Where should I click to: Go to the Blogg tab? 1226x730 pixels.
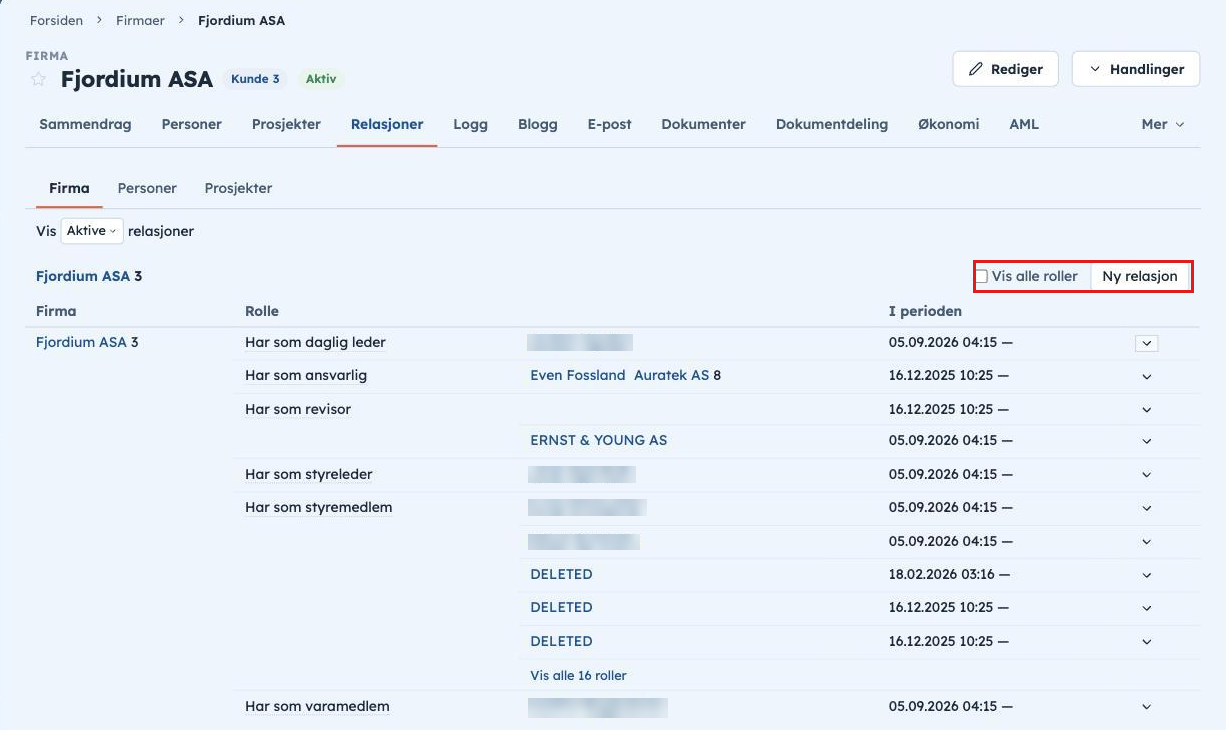tap(538, 124)
